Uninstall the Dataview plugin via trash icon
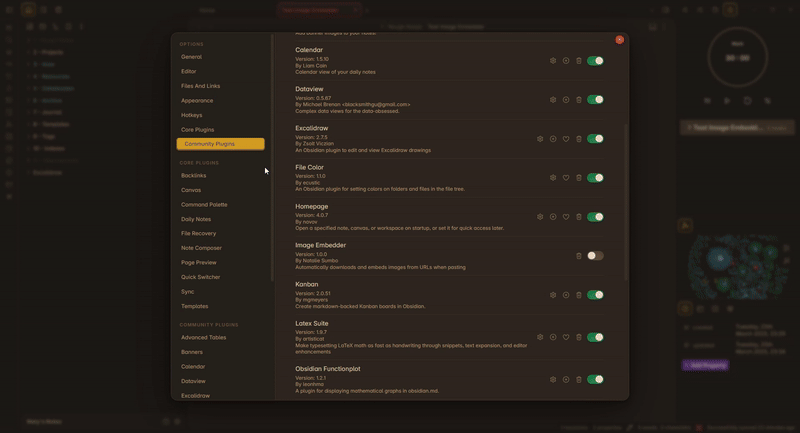 579,100
